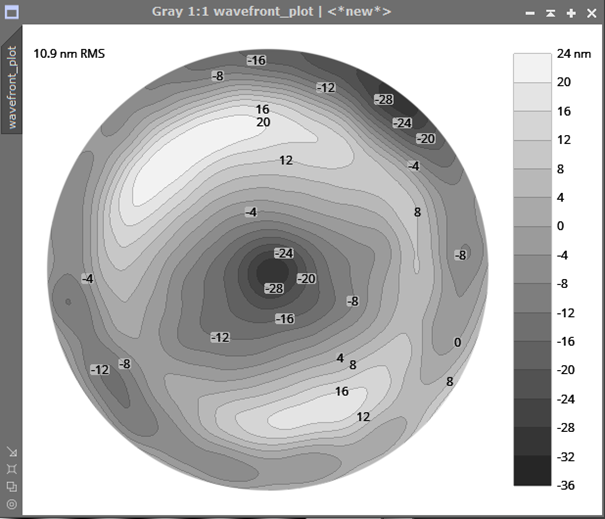605x519 pixels.
Task: Close the wavefront_plot image window
Action: (x=591, y=13)
